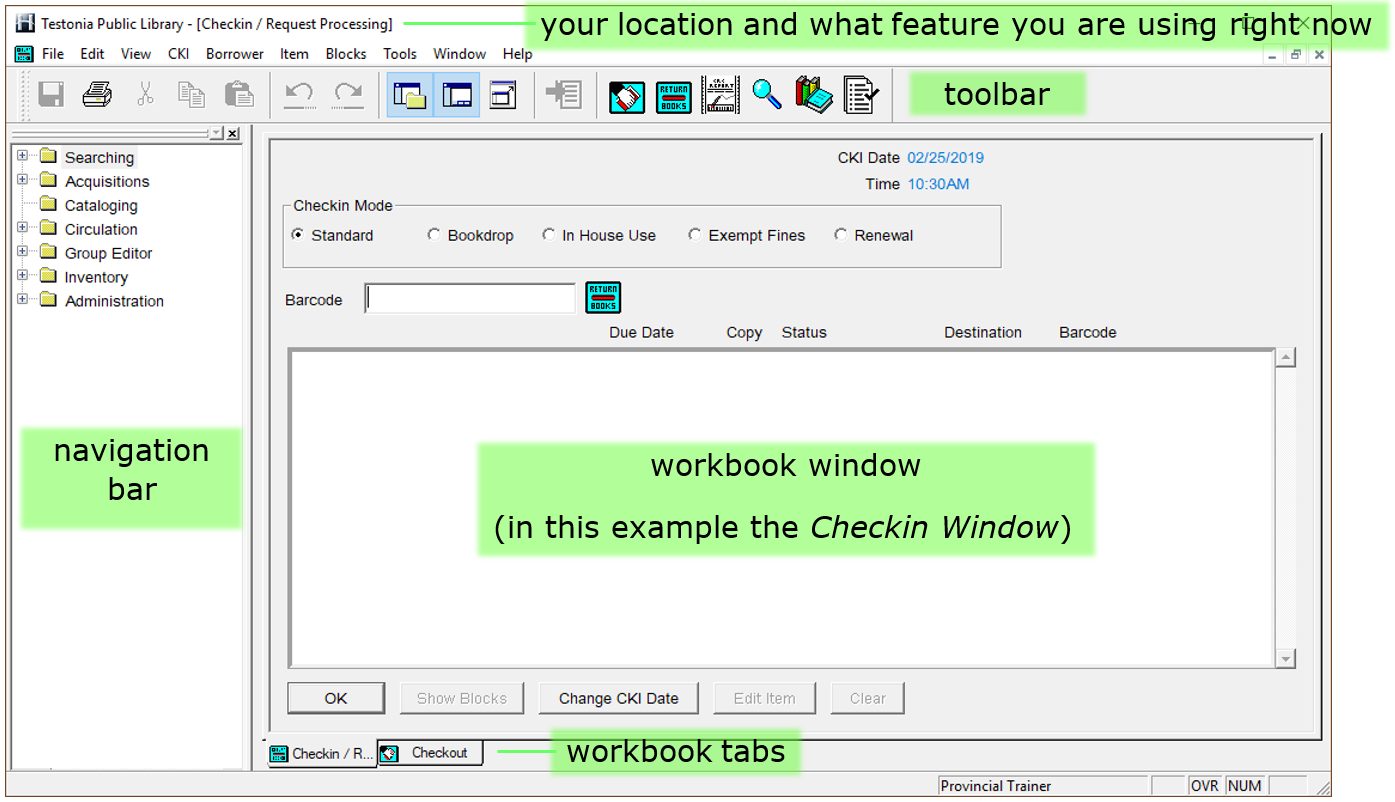Click the Change CKI Date button
The height and width of the screenshot is (802, 1395).
coord(618,698)
